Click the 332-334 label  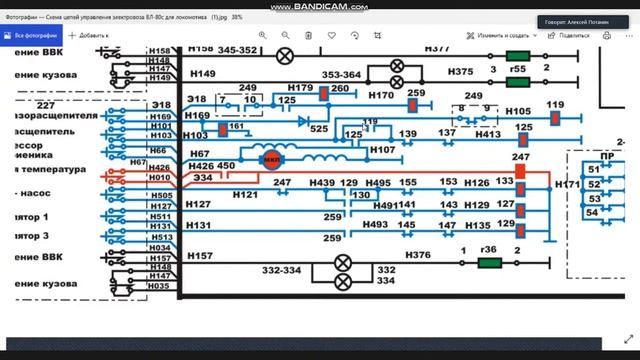pyautogui.click(x=282, y=270)
